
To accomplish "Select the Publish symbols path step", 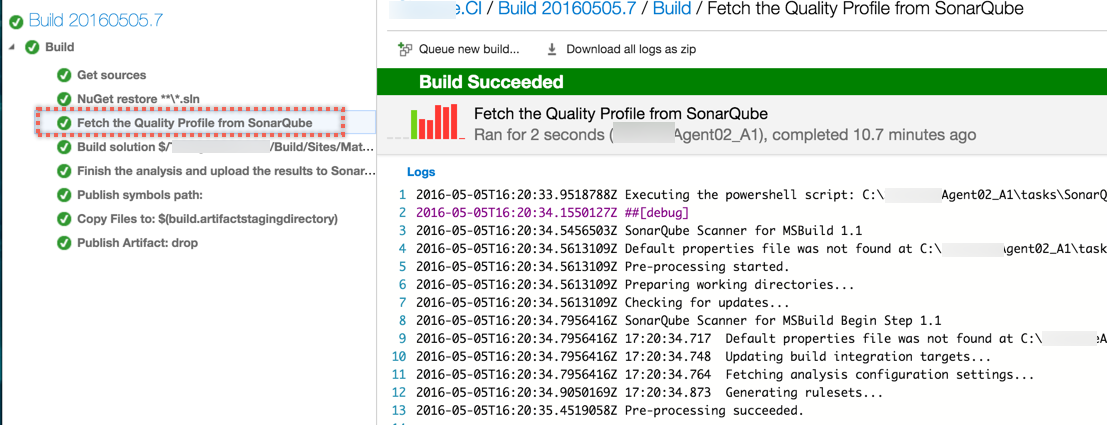I will pyautogui.click(x=140, y=195).
